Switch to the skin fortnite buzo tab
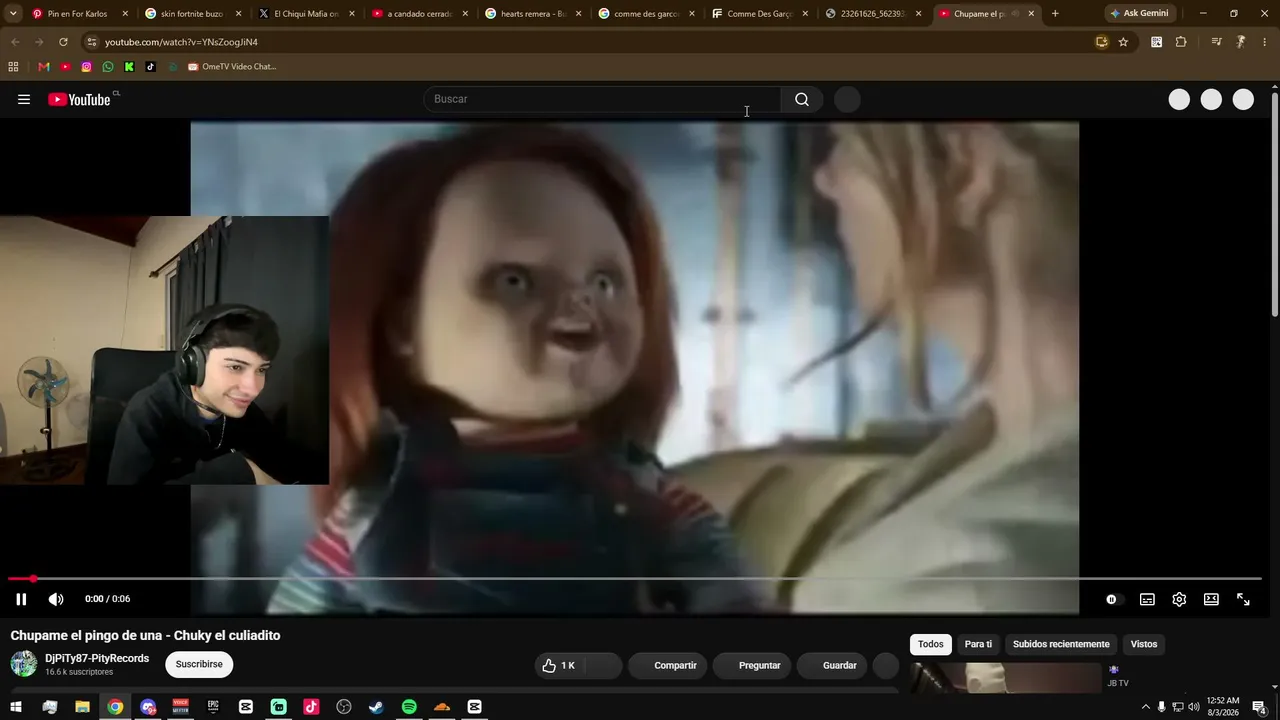 coord(192,14)
